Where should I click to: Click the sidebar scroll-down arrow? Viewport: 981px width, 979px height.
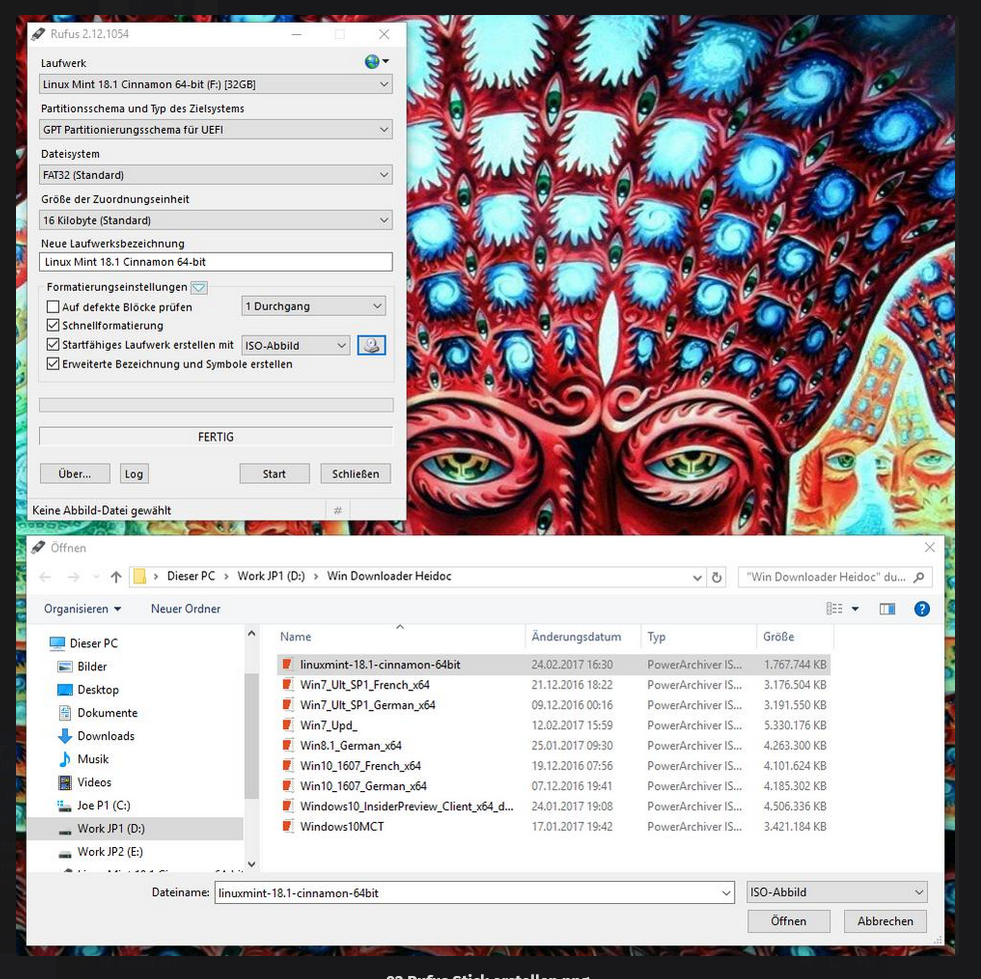252,864
